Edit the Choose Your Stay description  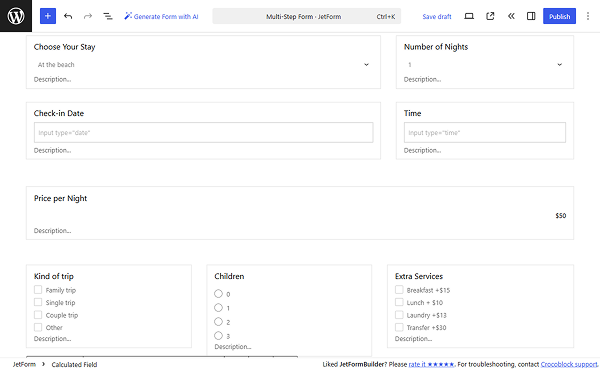tap(52, 79)
